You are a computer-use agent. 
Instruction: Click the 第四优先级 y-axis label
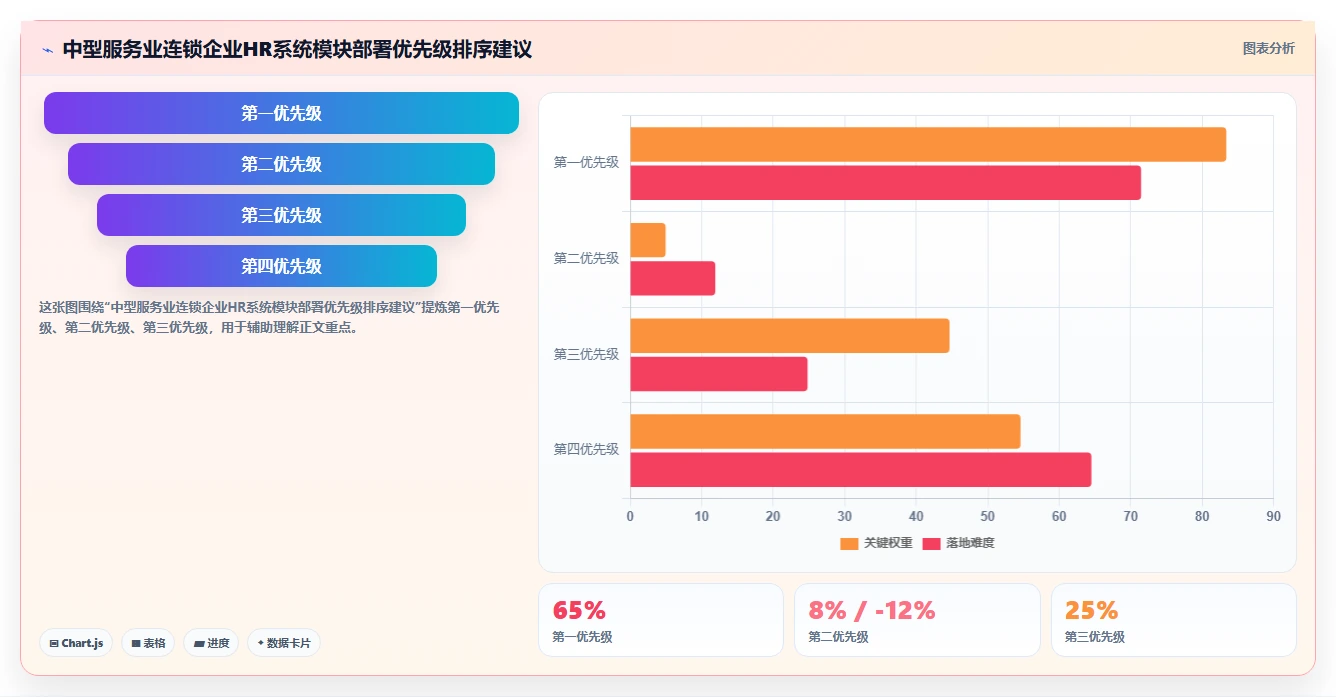tap(586, 449)
